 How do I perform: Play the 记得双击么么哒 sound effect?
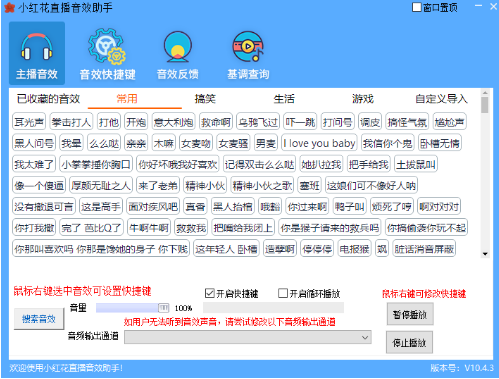point(259,164)
